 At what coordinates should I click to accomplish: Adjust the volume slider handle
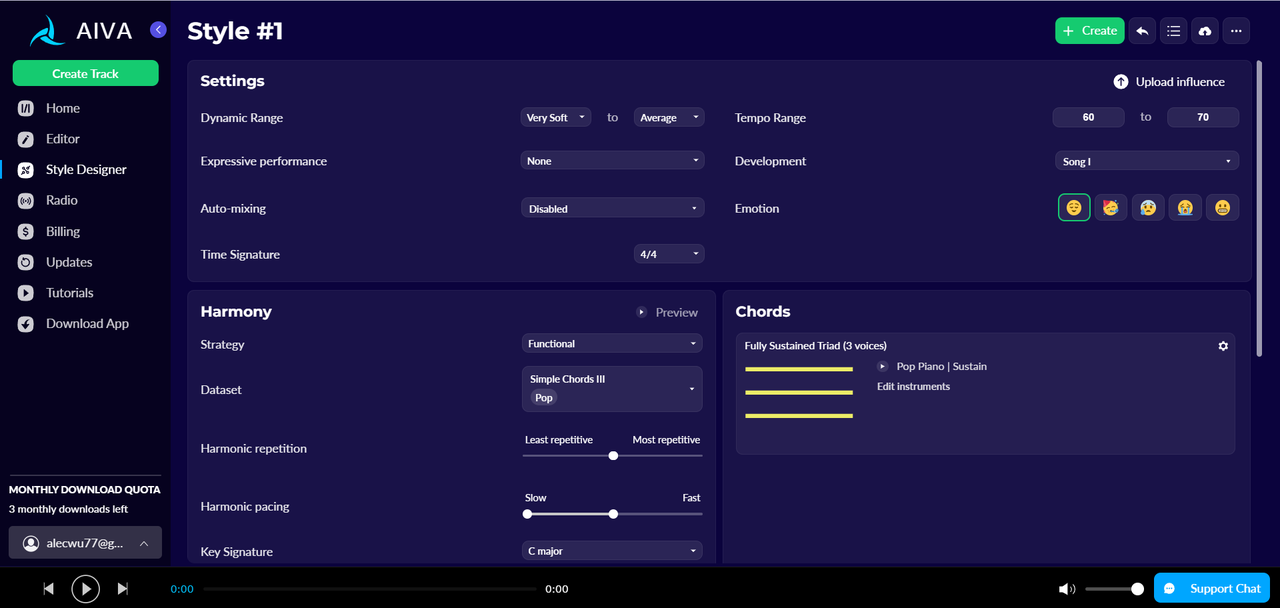click(1137, 589)
